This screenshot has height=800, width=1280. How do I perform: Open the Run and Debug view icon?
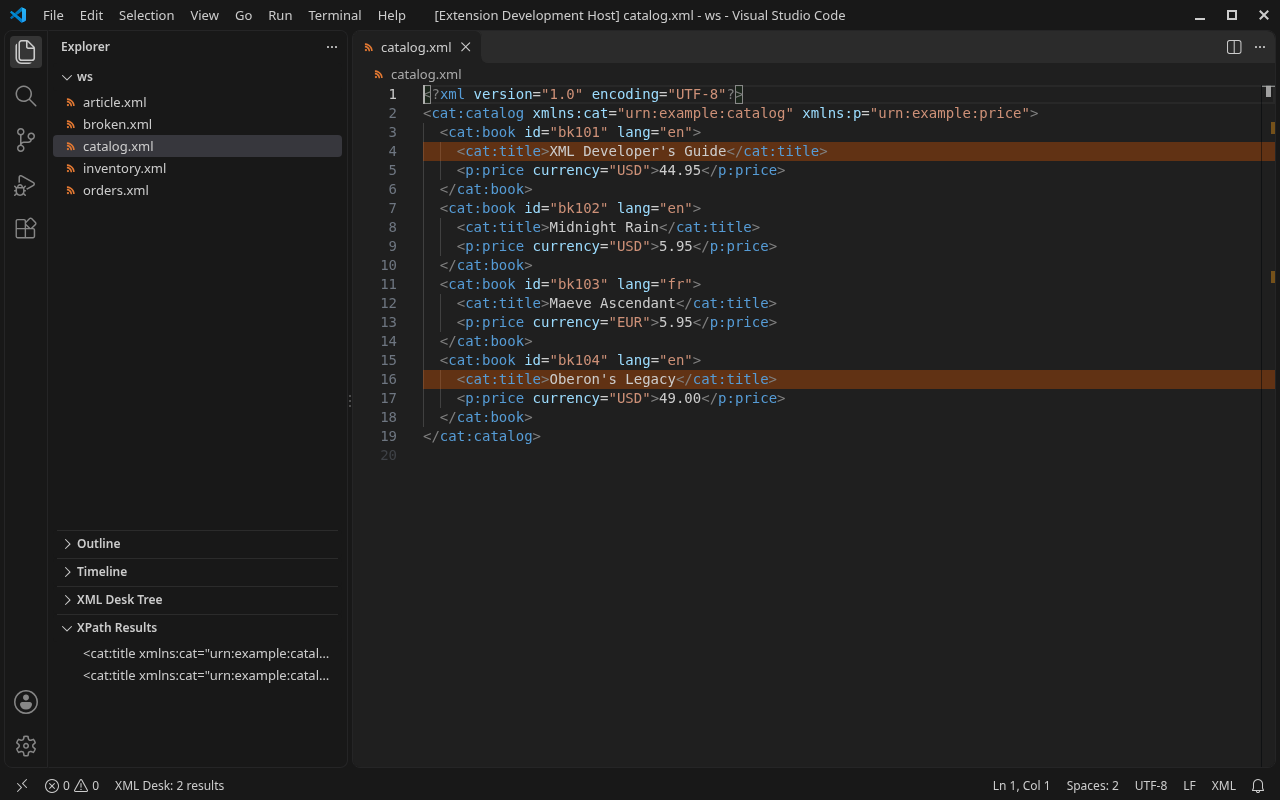tap(26, 185)
